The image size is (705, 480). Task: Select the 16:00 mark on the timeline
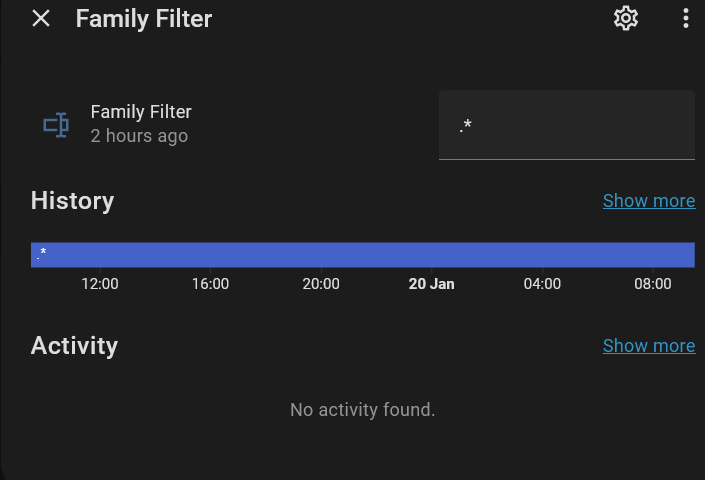pyautogui.click(x=210, y=284)
